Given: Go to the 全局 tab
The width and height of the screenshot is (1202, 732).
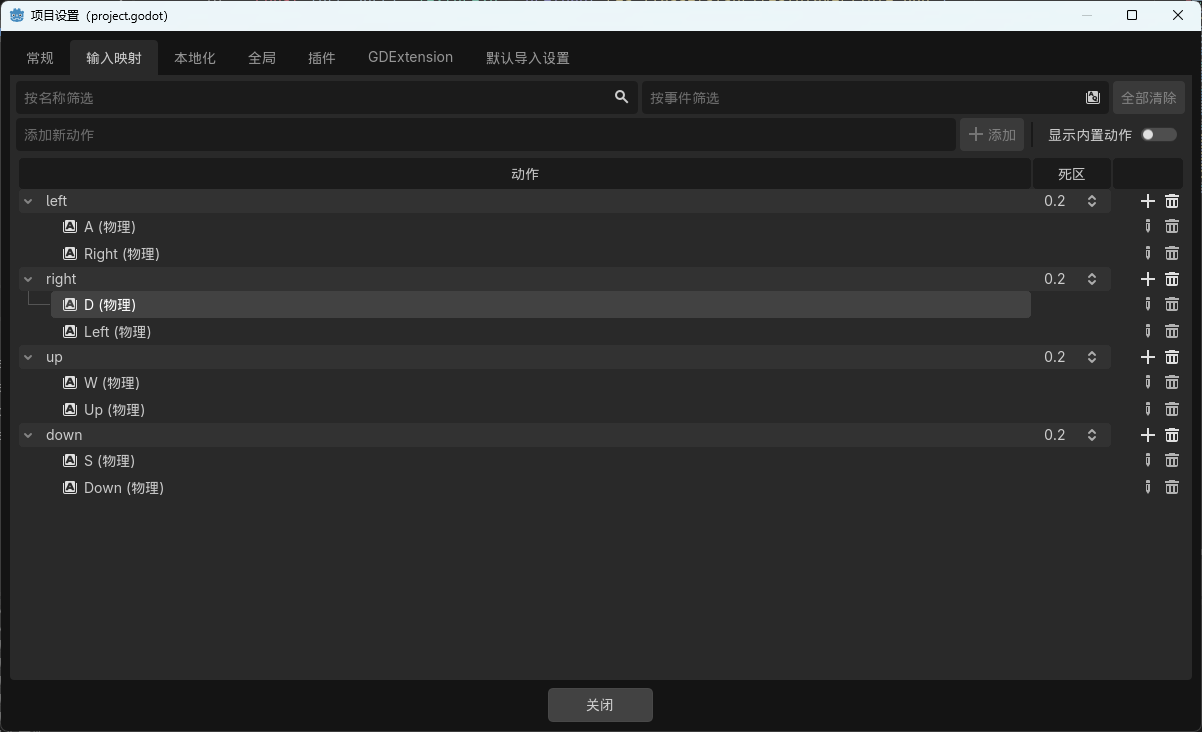Looking at the screenshot, I should click(262, 58).
